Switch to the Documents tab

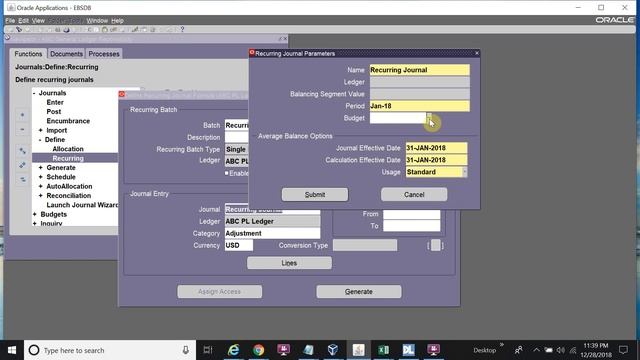[66, 54]
